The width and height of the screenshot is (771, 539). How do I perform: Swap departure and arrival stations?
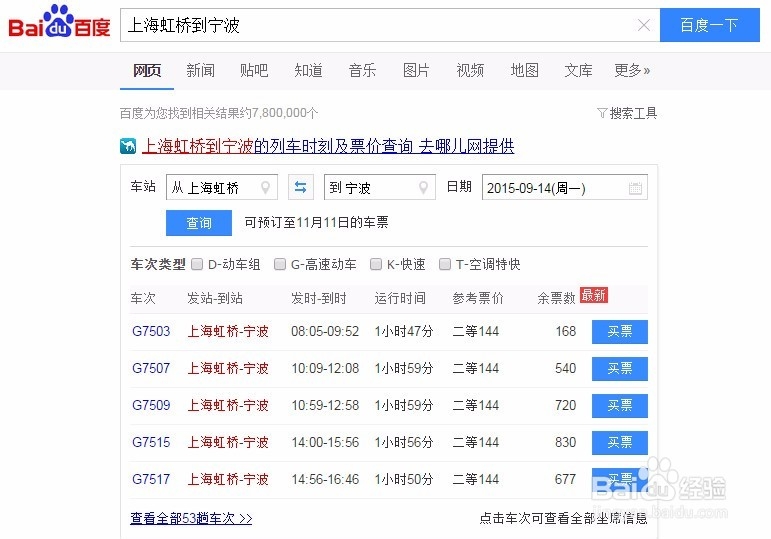[x=300, y=187]
